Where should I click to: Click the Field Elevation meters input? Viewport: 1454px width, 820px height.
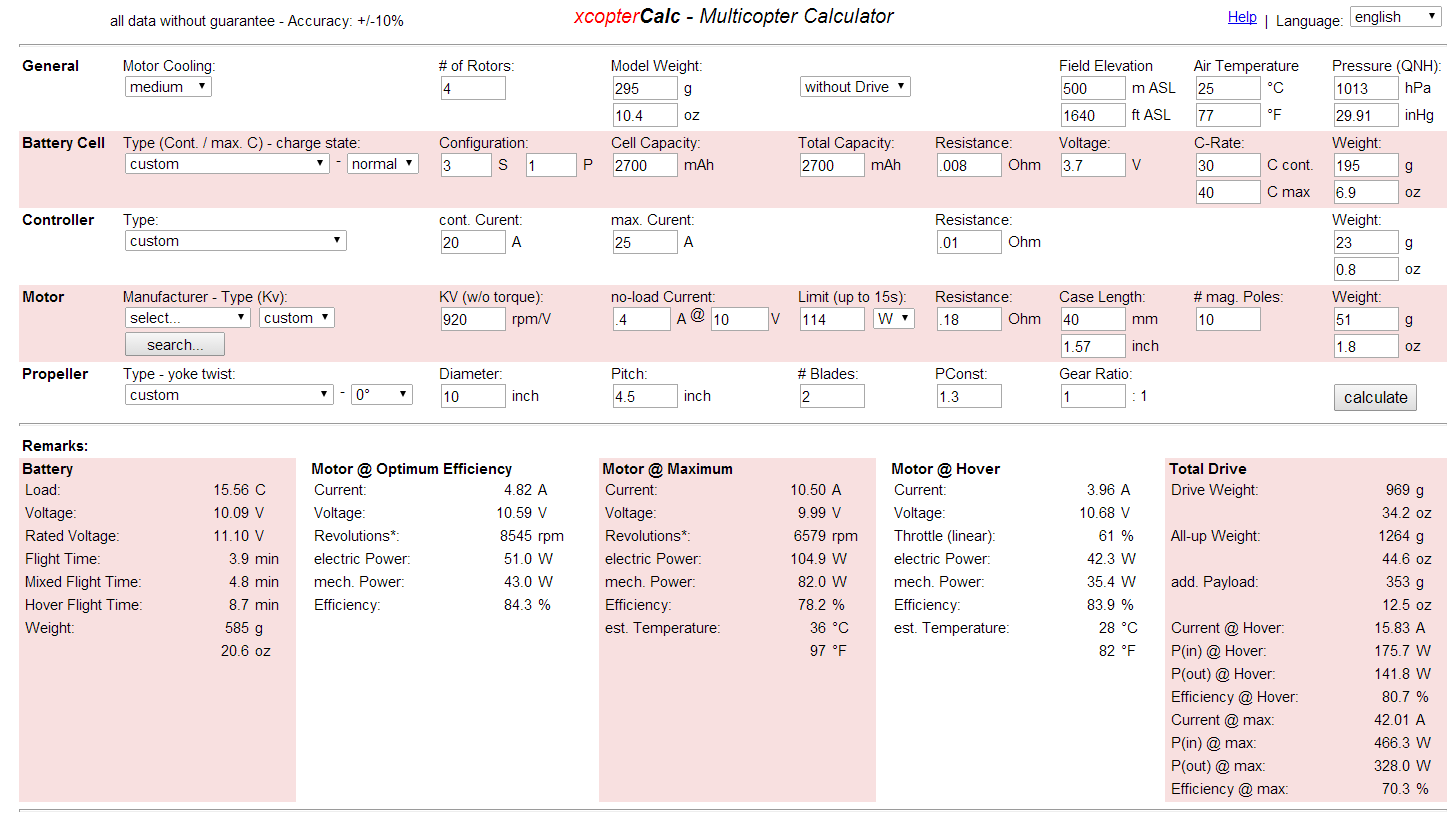[x=1092, y=88]
